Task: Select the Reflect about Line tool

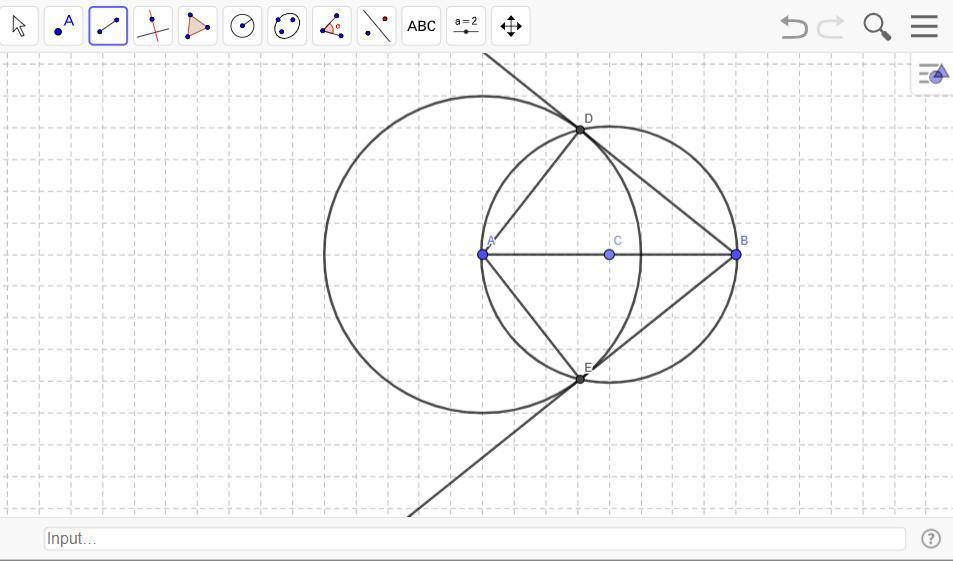Action: [376, 26]
